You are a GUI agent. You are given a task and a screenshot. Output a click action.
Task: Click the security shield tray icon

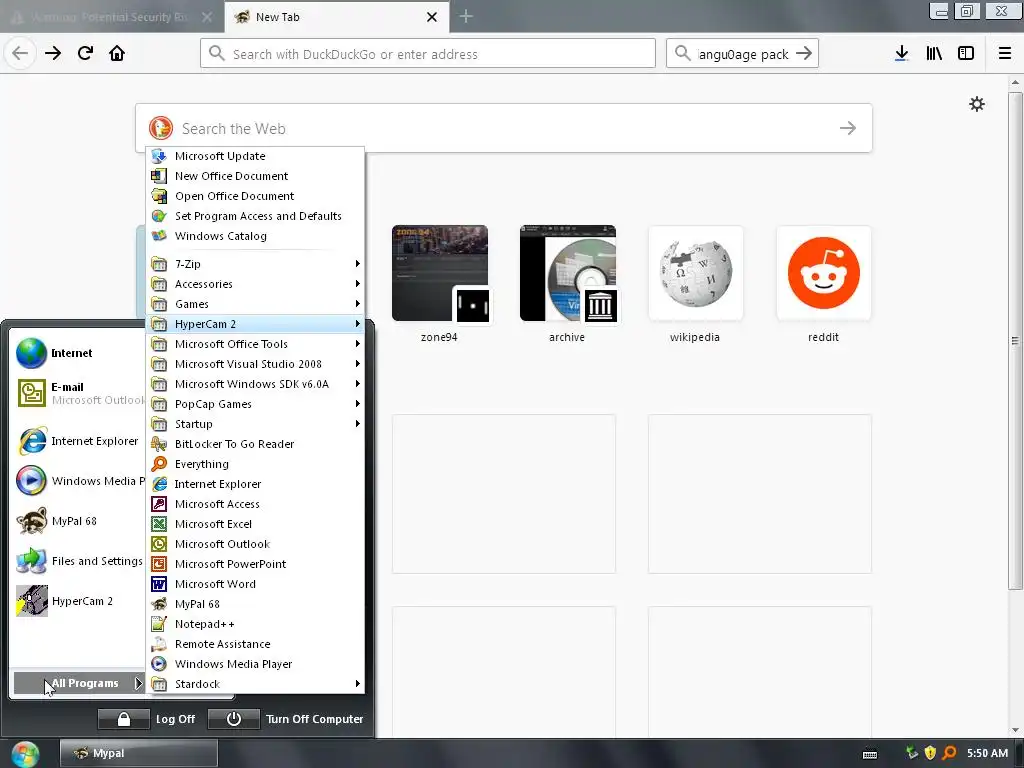click(x=930, y=753)
